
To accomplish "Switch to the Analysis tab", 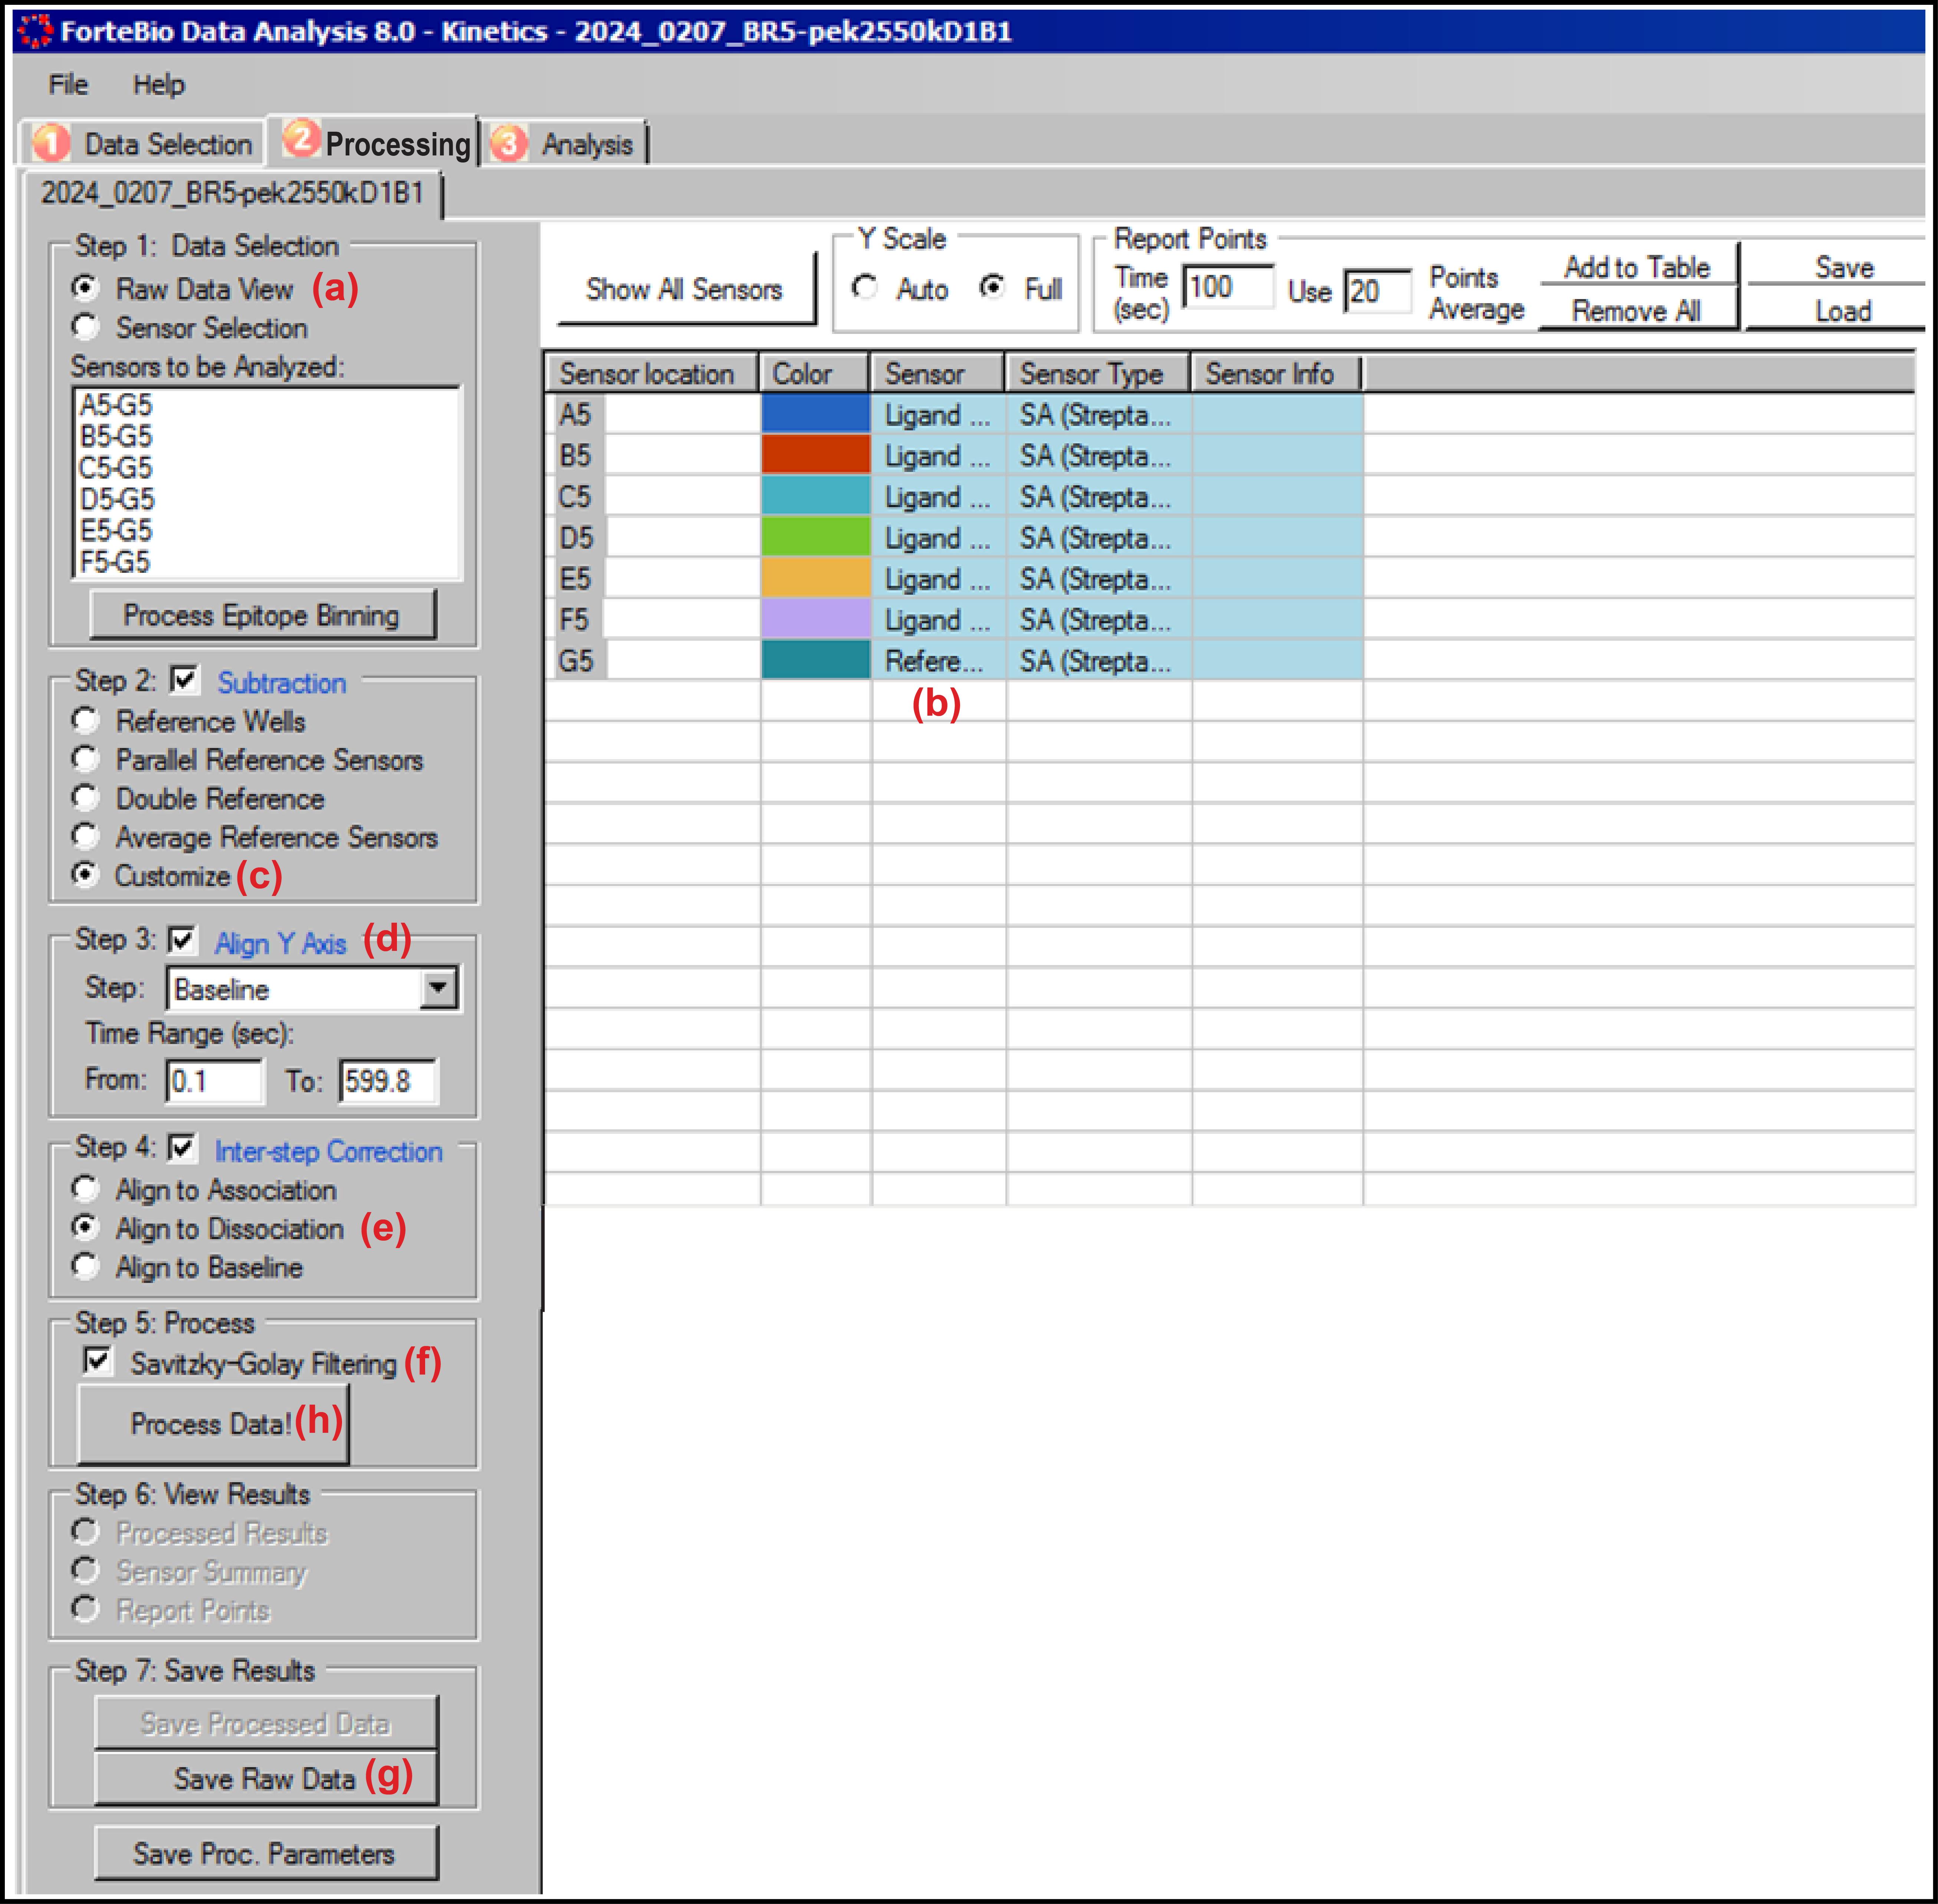I will pyautogui.click(x=566, y=144).
